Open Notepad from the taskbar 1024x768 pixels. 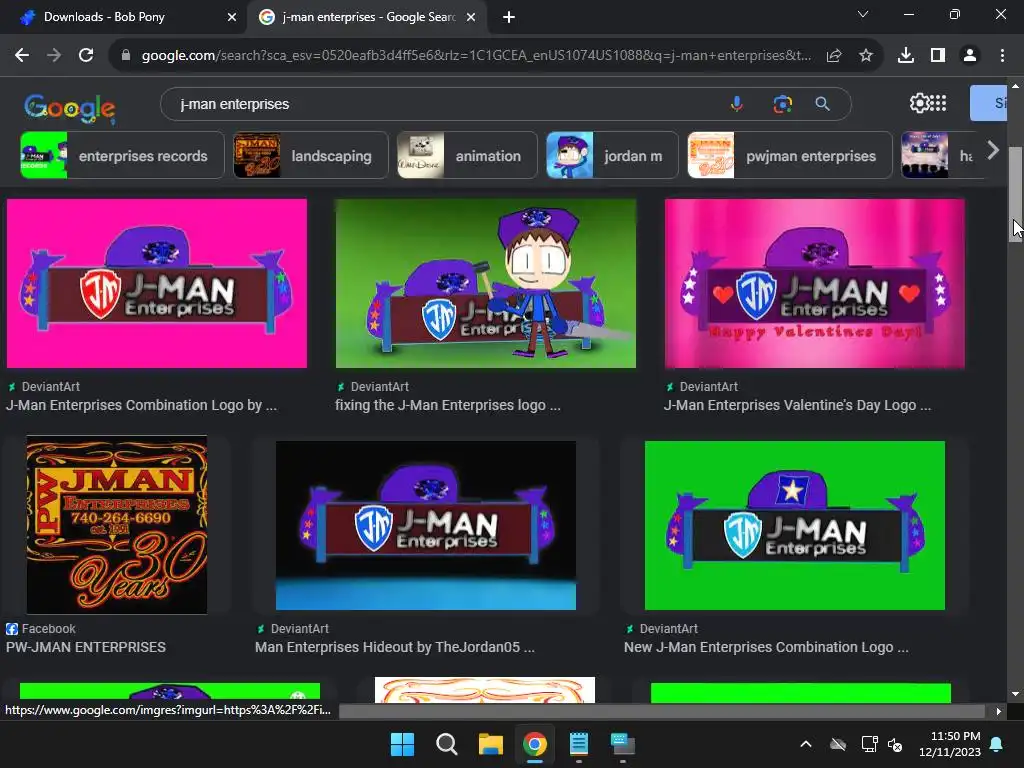pos(579,744)
